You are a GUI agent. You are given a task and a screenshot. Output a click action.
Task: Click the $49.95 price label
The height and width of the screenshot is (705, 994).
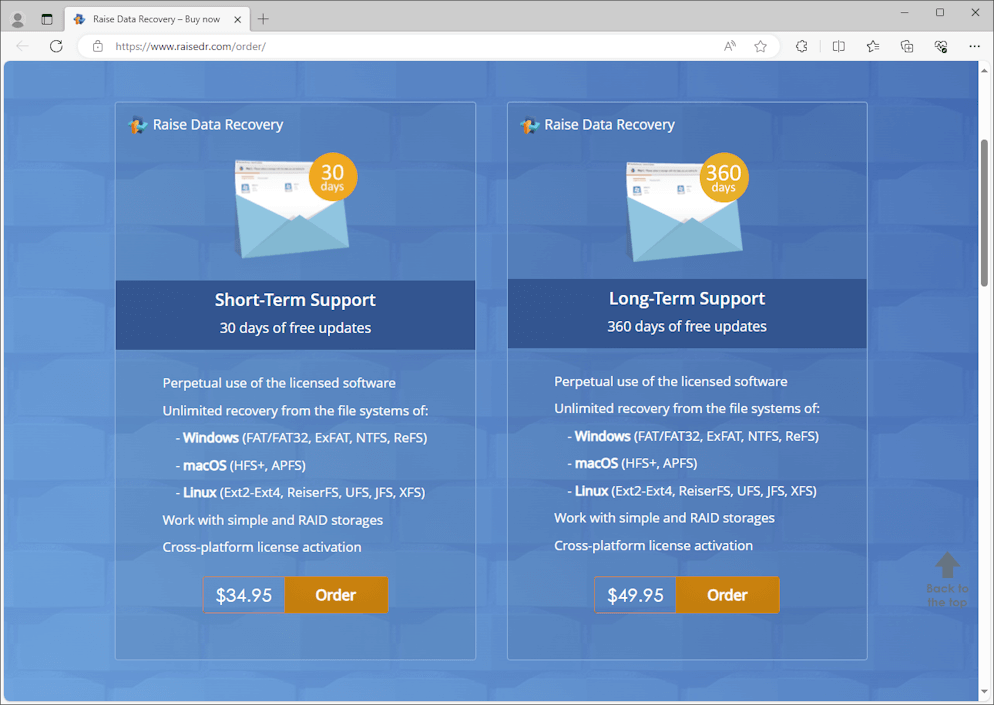(635, 595)
